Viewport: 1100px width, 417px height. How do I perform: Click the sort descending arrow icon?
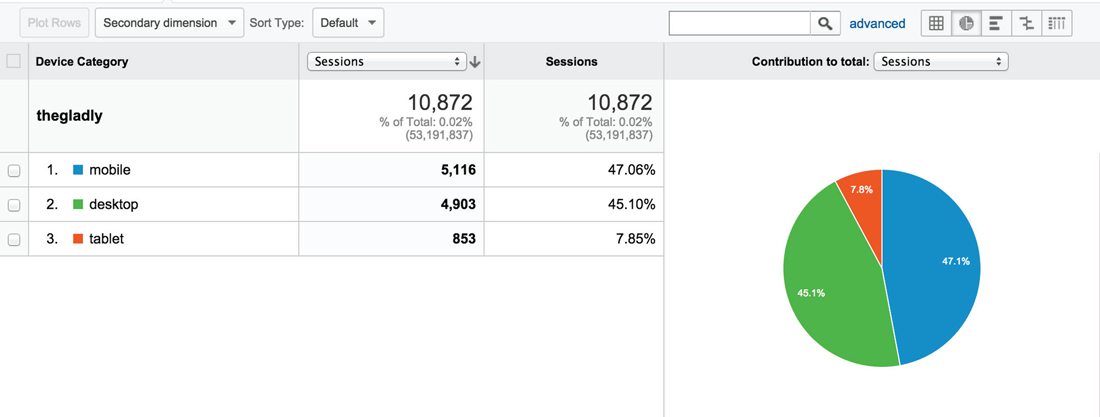click(x=475, y=62)
